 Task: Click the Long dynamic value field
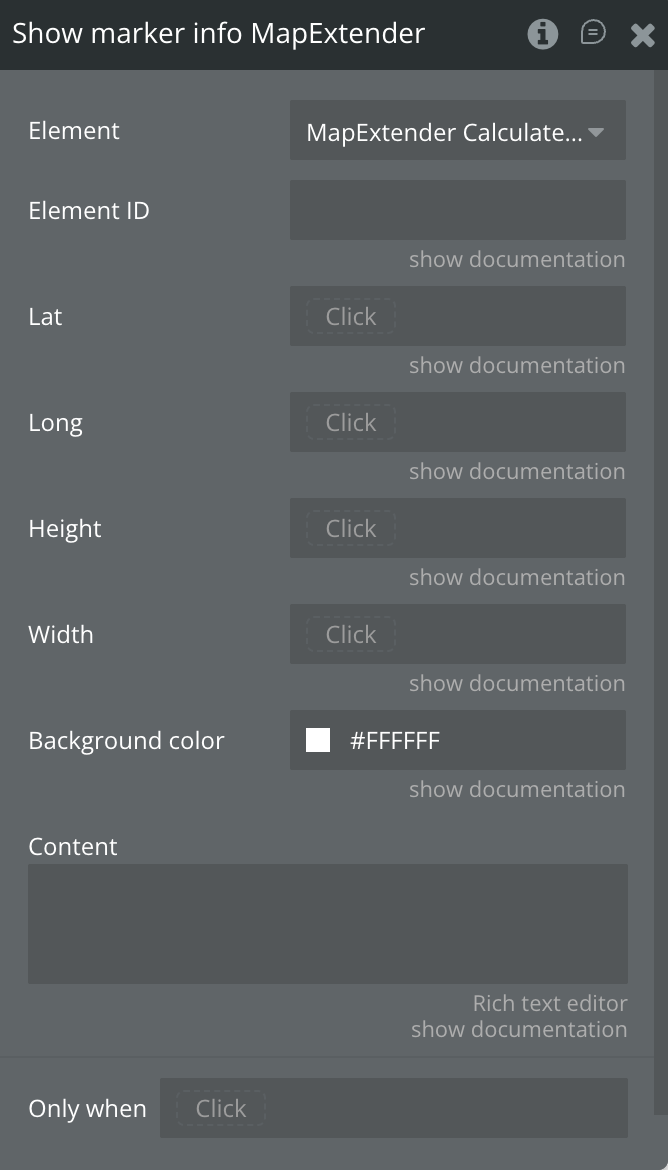coord(351,423)
